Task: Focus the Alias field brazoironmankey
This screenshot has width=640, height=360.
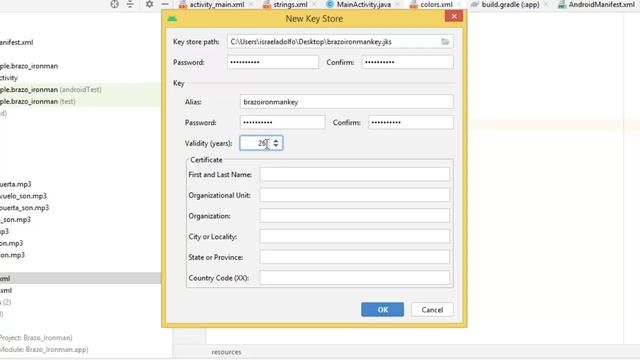Action: 347,102
